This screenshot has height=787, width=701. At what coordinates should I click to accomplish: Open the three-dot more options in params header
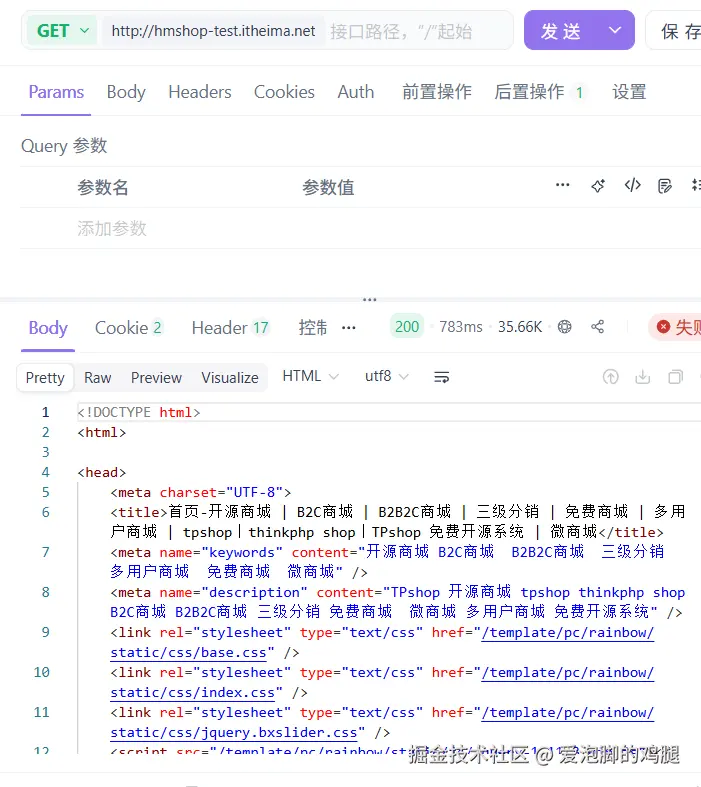point(563,185)
